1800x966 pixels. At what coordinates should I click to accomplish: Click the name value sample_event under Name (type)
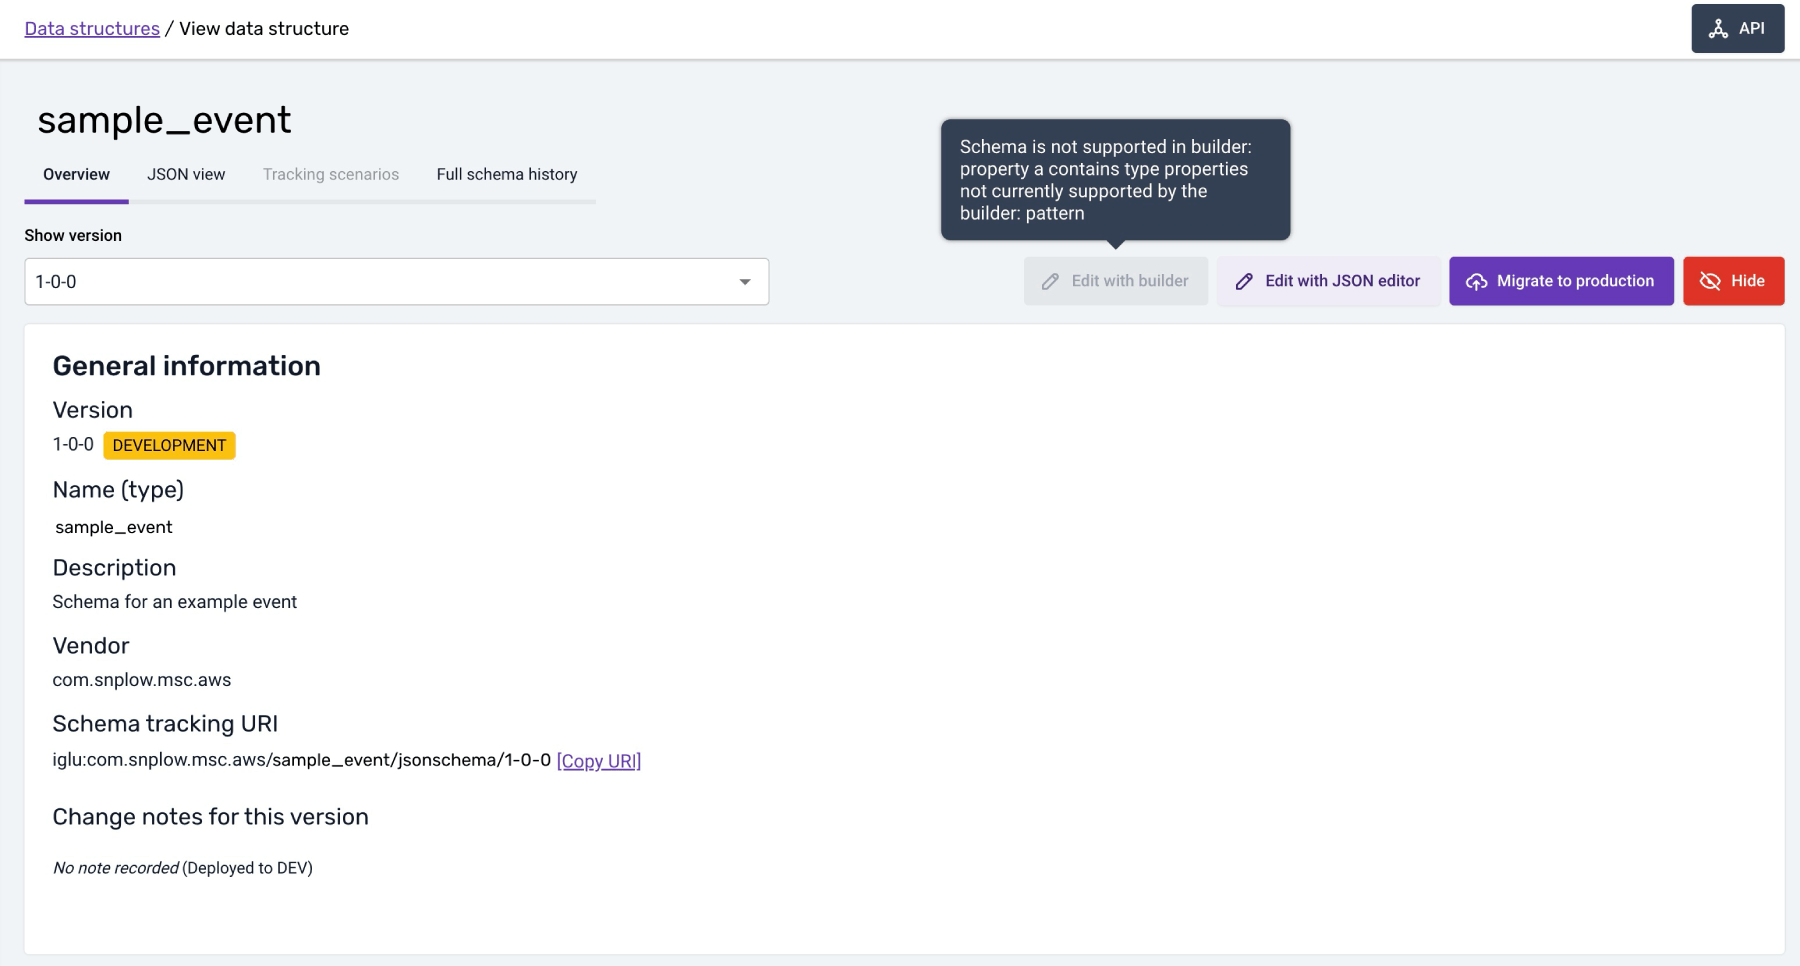point(114,527)
